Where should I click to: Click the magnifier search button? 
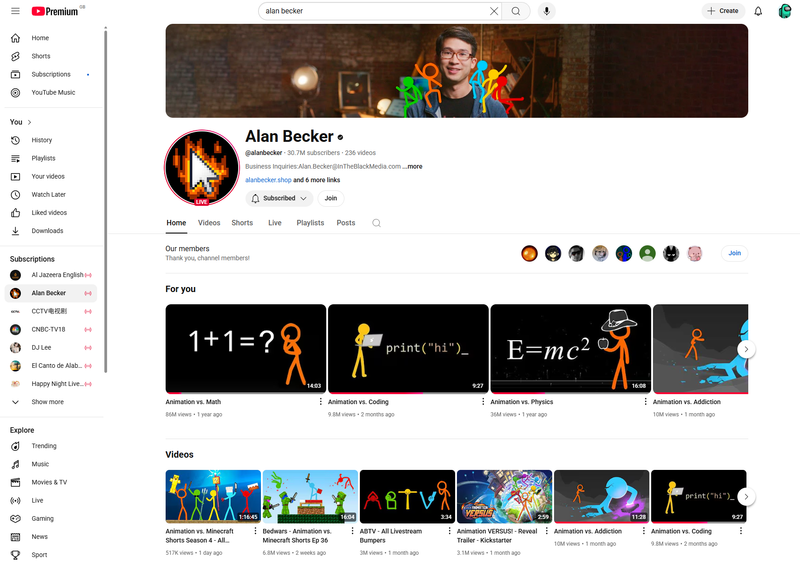[x=516, y=11]
